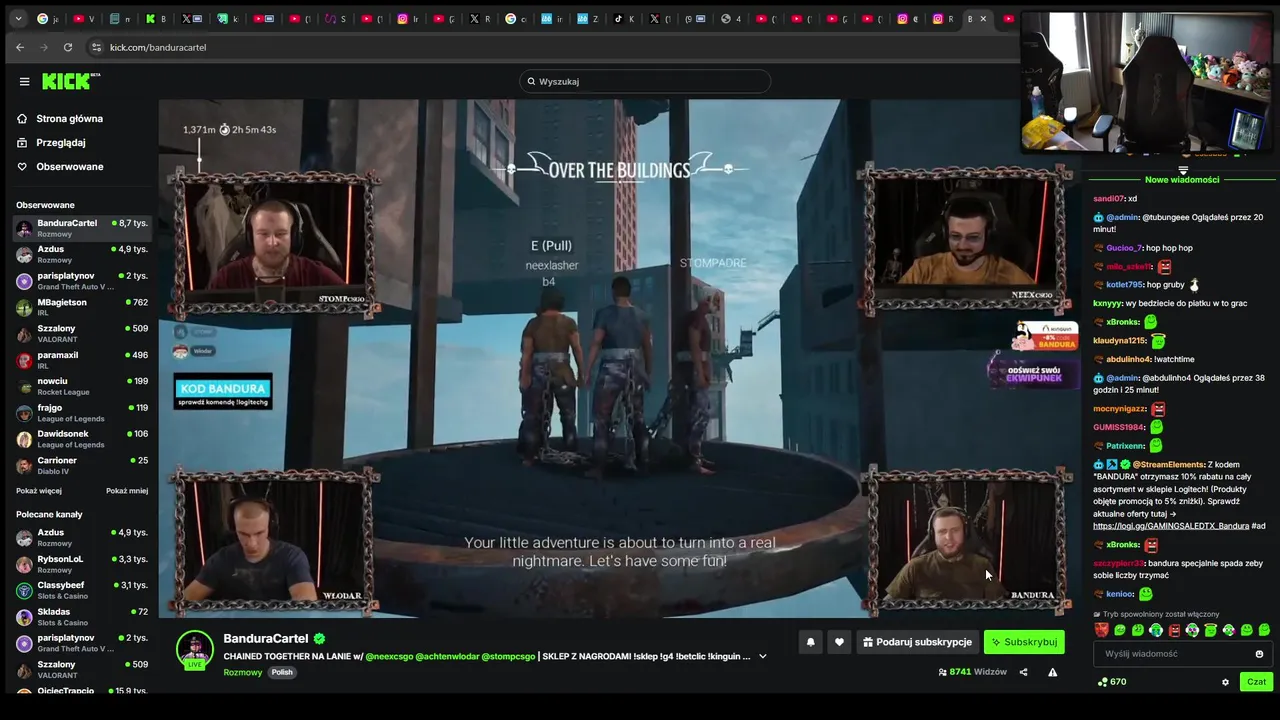Viewport: 1280px width, 720px height.
Task: Click the Kick logo in header
Action: point(71,81)
